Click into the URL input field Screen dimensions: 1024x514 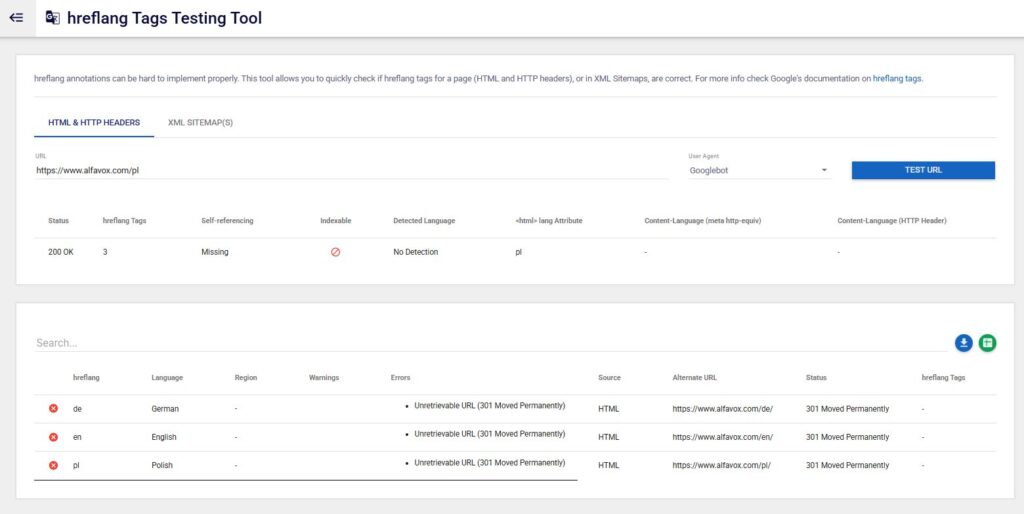click(x=350, y=170)
